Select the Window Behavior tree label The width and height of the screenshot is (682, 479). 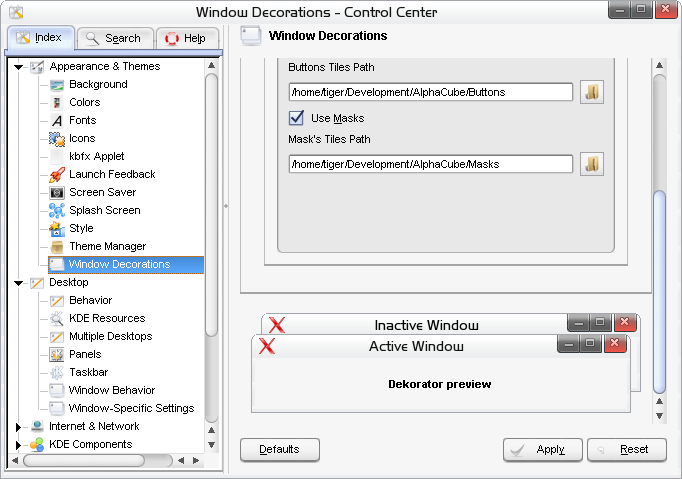point(112,390)
